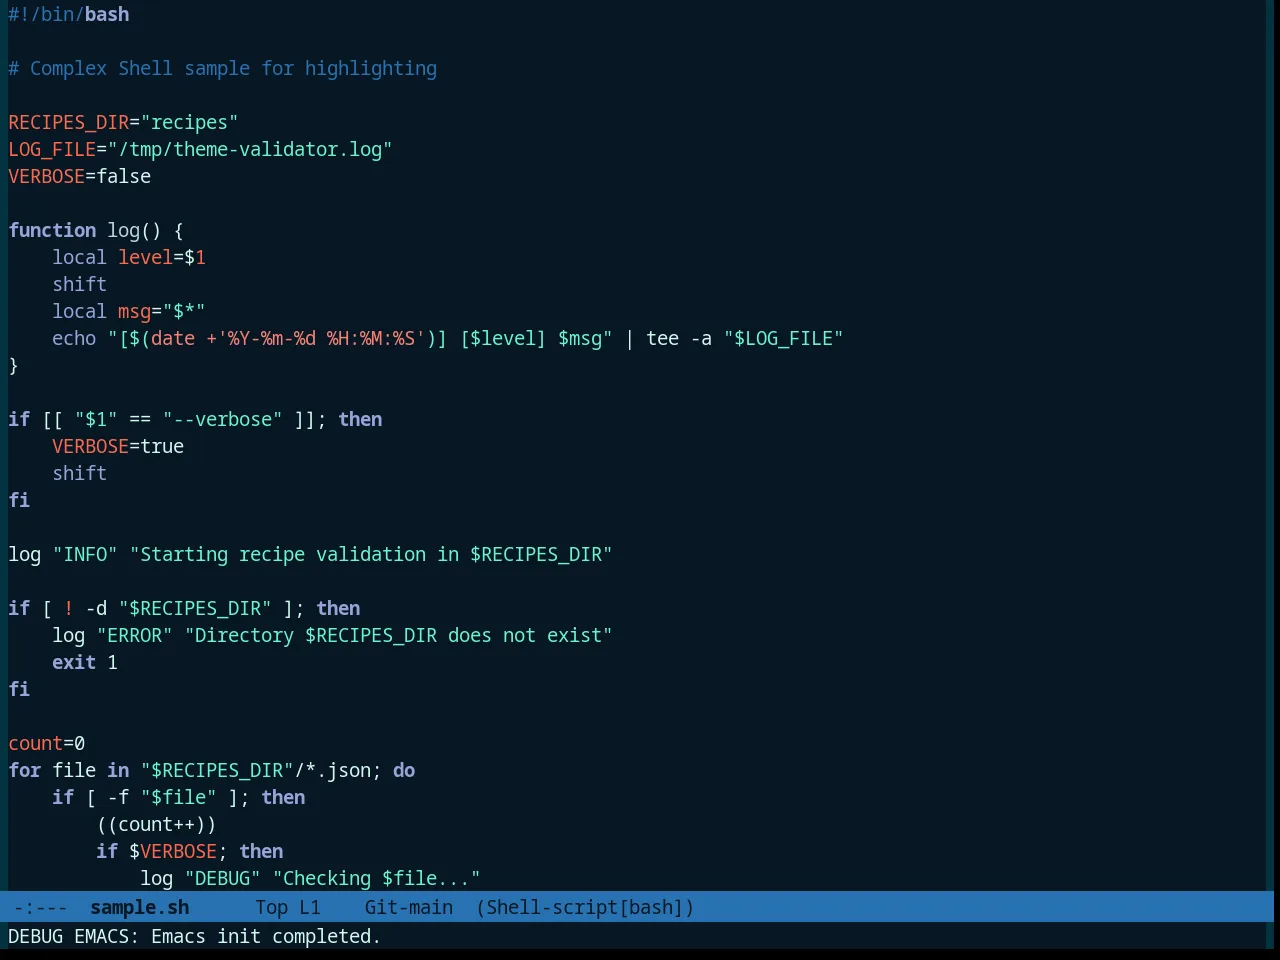Click the 'local level=$1' line
This screenshot has width=1280, height=960.
click(129, 257)
